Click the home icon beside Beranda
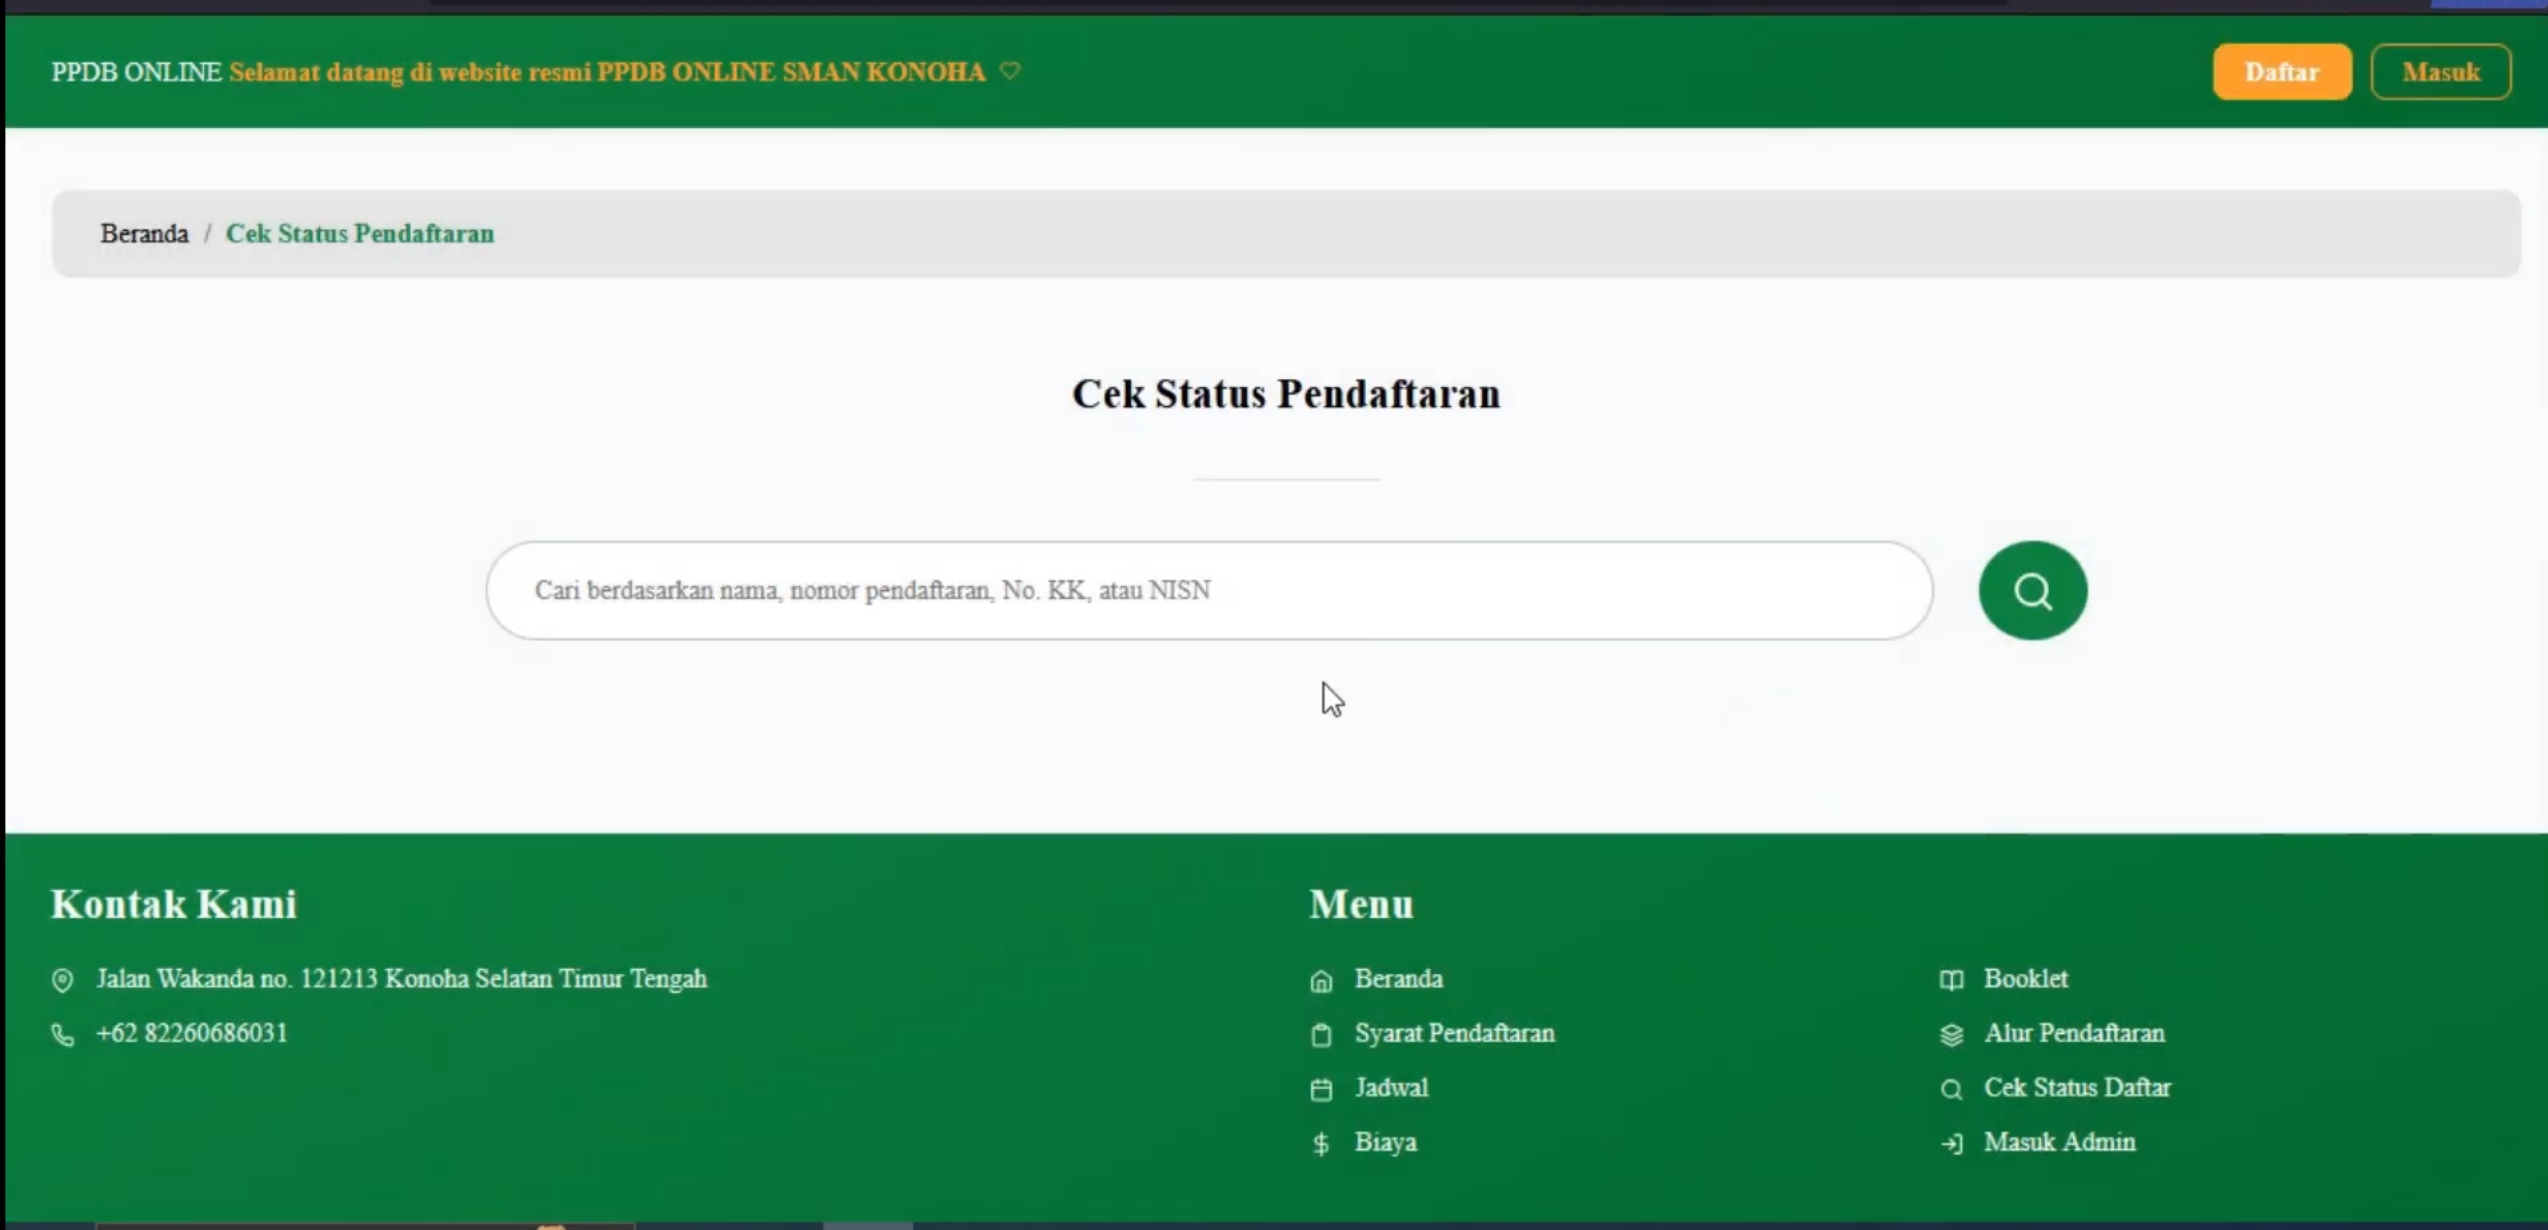This screenshot has width=2548, height=1230. pyautogui.click(x=1321, y=980)
